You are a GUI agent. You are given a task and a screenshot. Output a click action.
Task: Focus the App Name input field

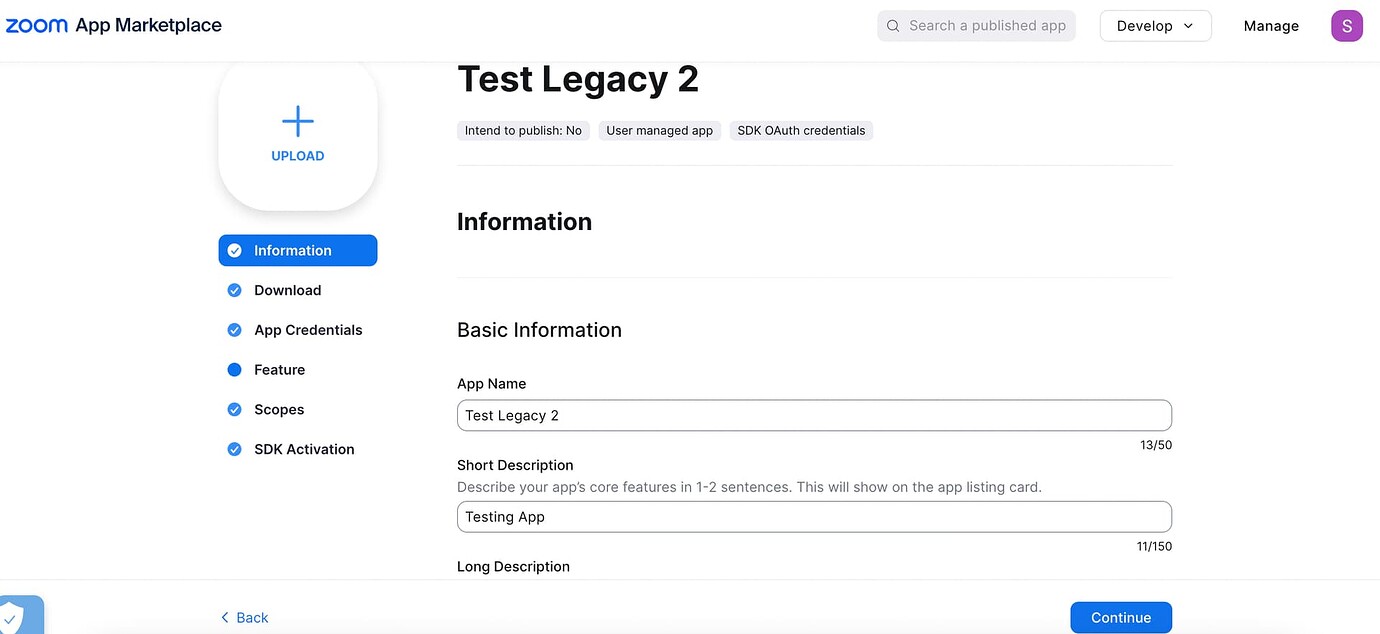click(813, 416)
